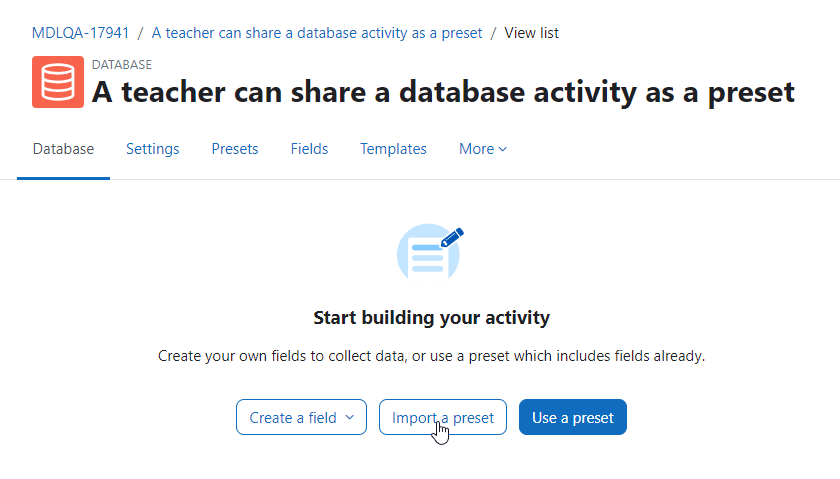
Task: Click the large activity title heading
Action: pos(443,92)
